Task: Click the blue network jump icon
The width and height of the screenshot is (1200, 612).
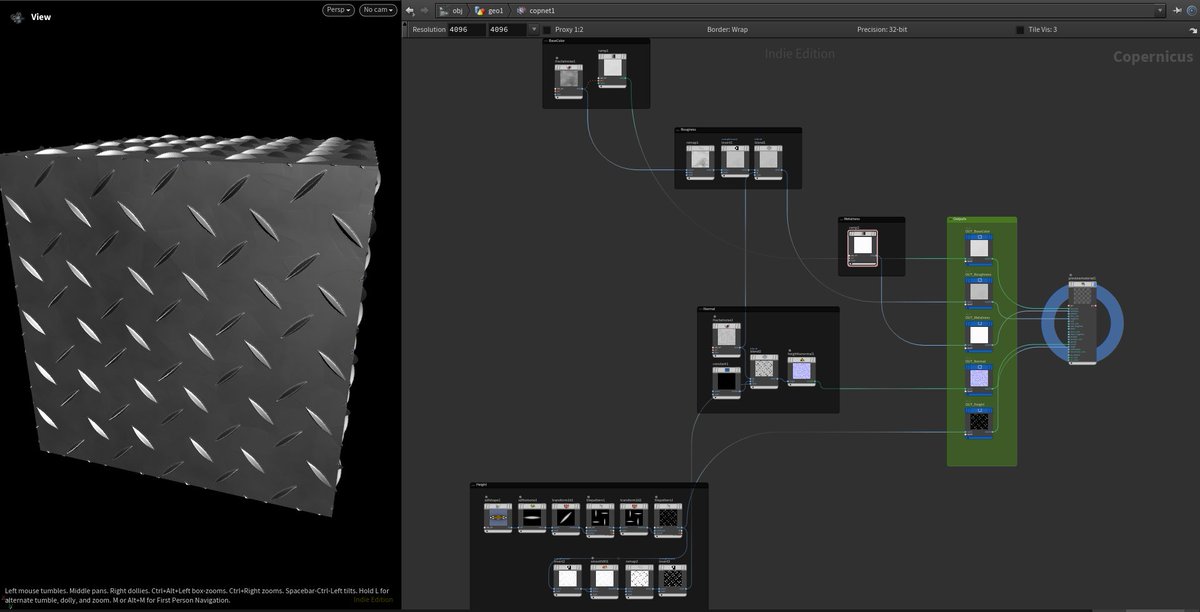Action: pos(1190,10)
